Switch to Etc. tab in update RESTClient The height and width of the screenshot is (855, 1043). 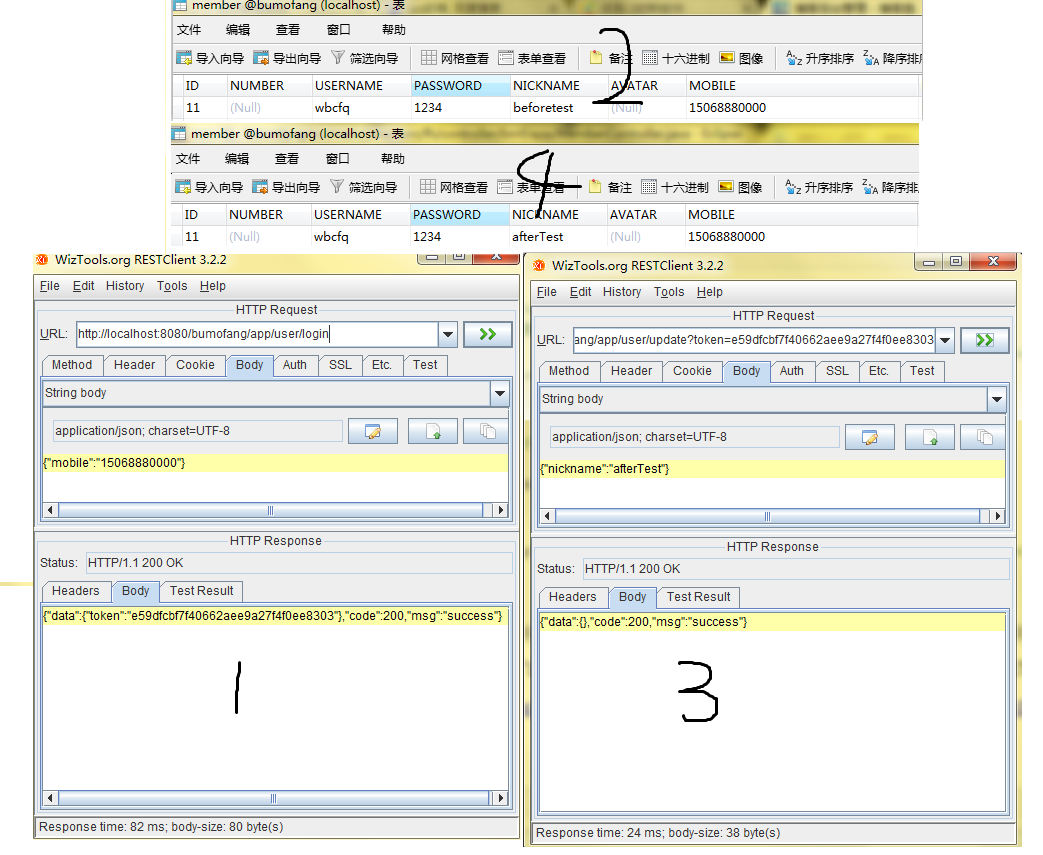[x=879, y=371]
